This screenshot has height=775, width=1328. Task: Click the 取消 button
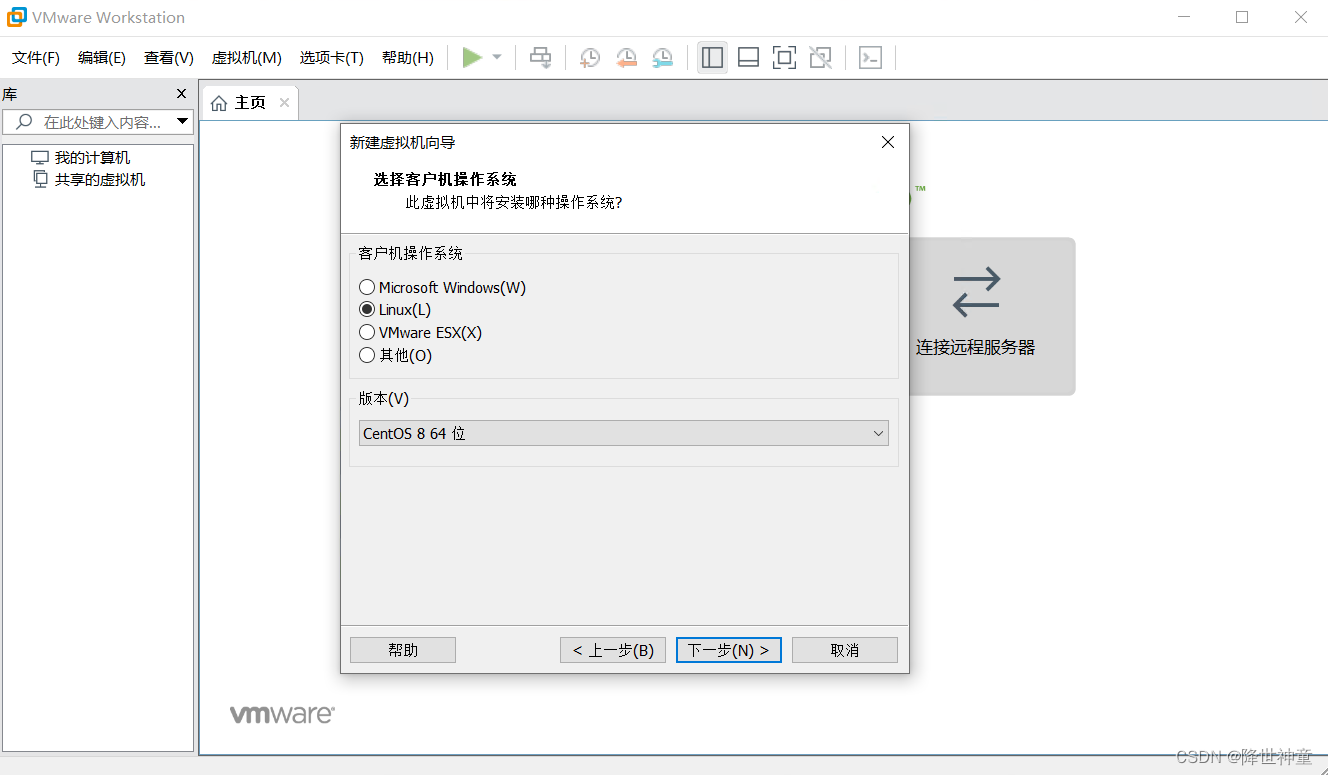click(x=845, y=650)
